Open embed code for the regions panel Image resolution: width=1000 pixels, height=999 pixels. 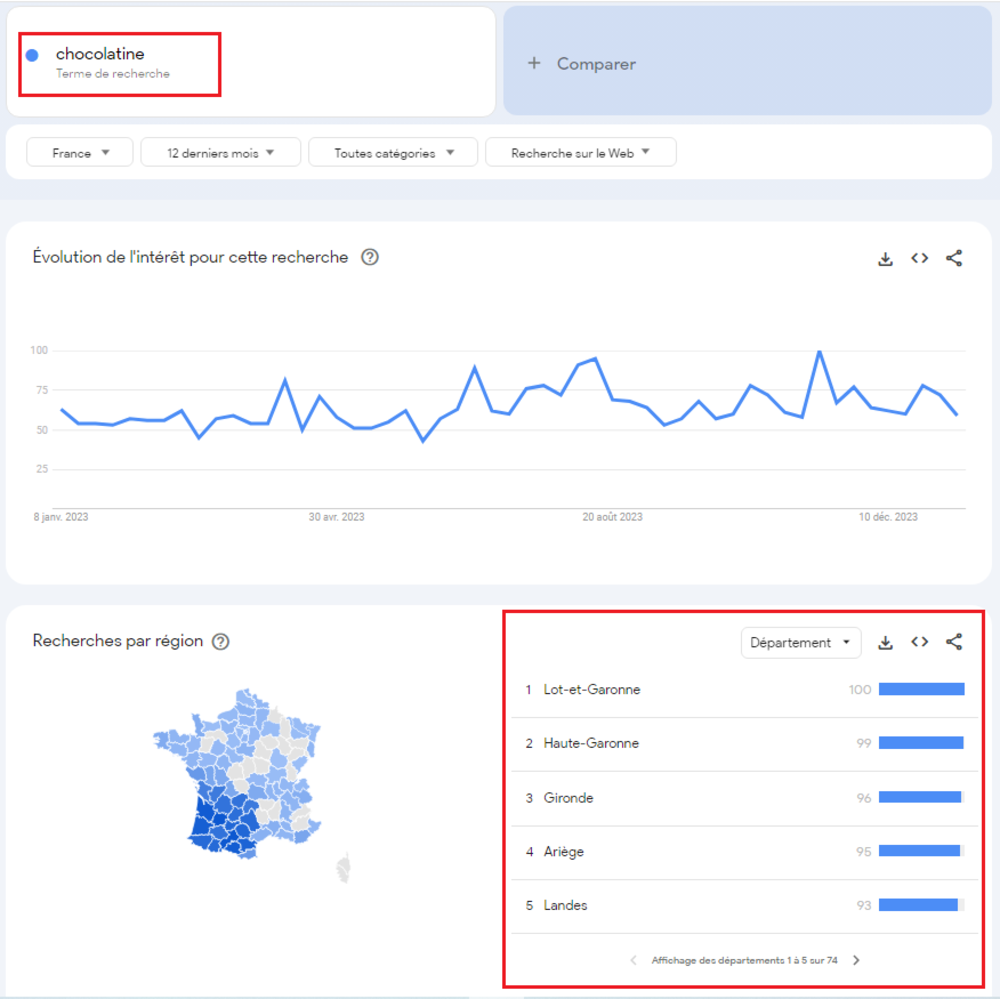919,642
